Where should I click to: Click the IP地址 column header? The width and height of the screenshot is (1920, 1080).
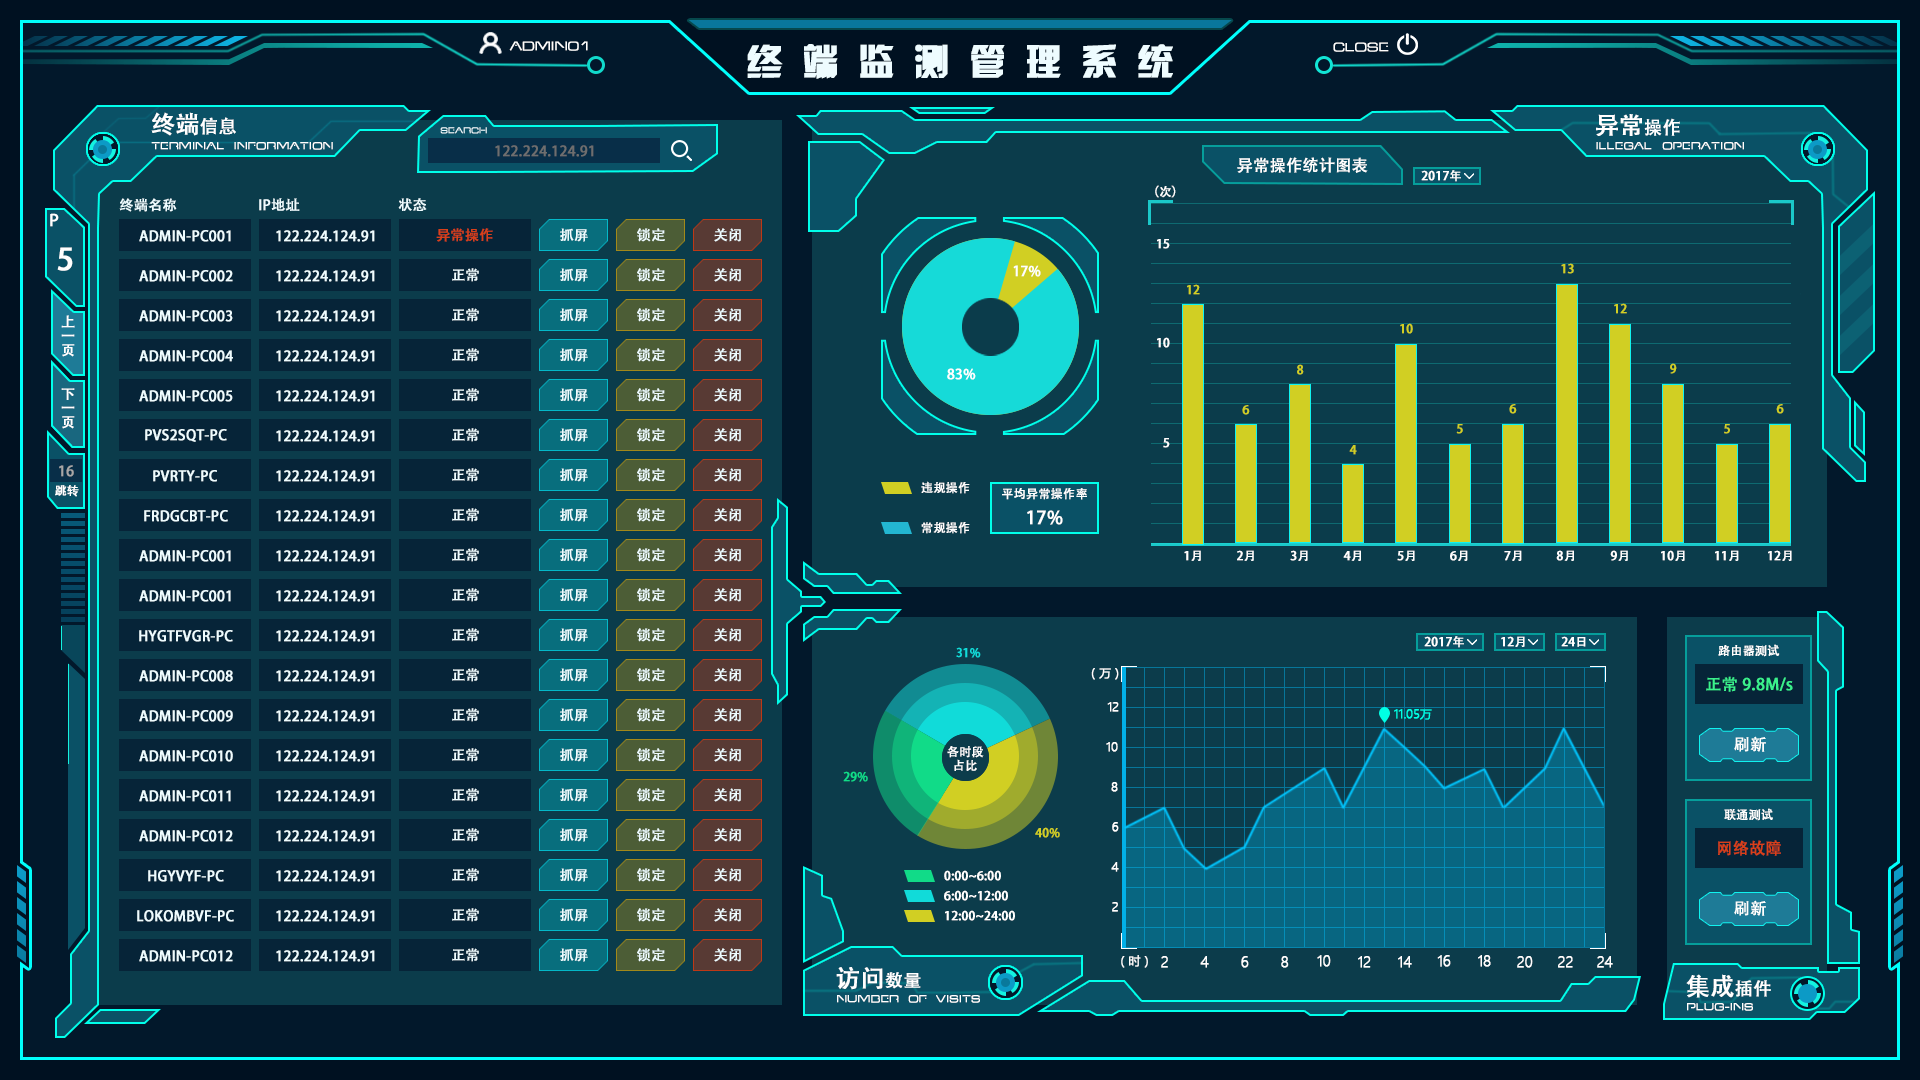tap(279, 205)
